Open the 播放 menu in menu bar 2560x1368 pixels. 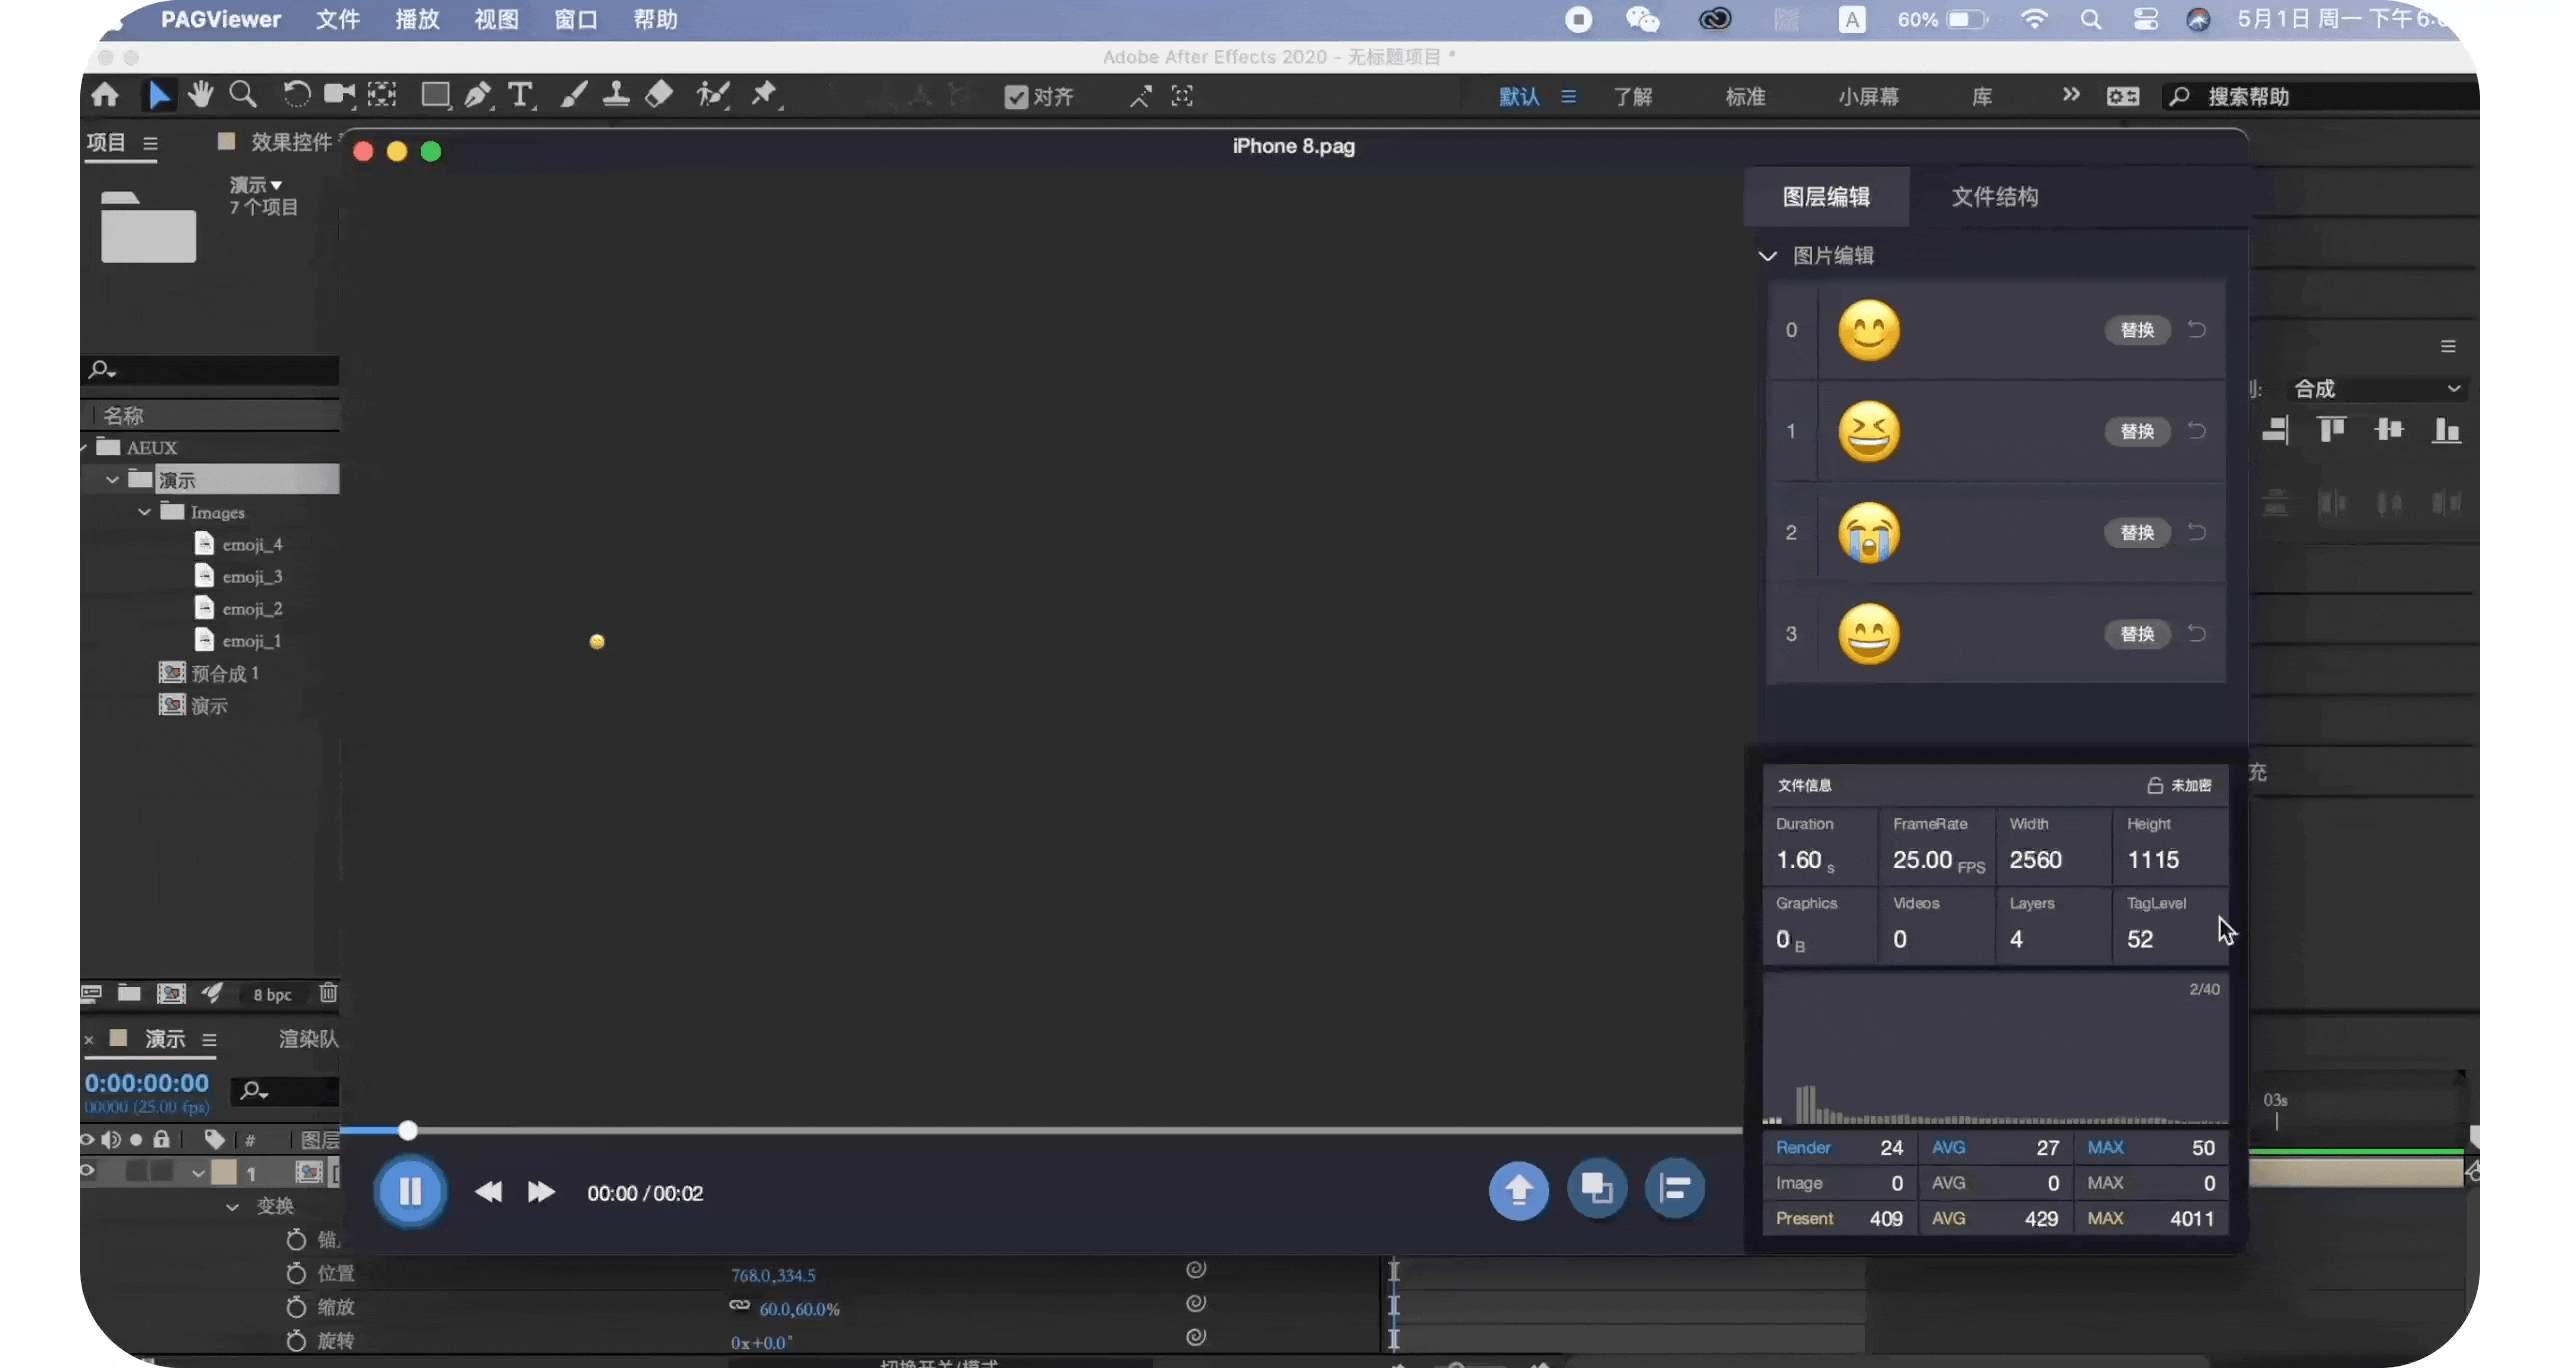pos(417,20)
